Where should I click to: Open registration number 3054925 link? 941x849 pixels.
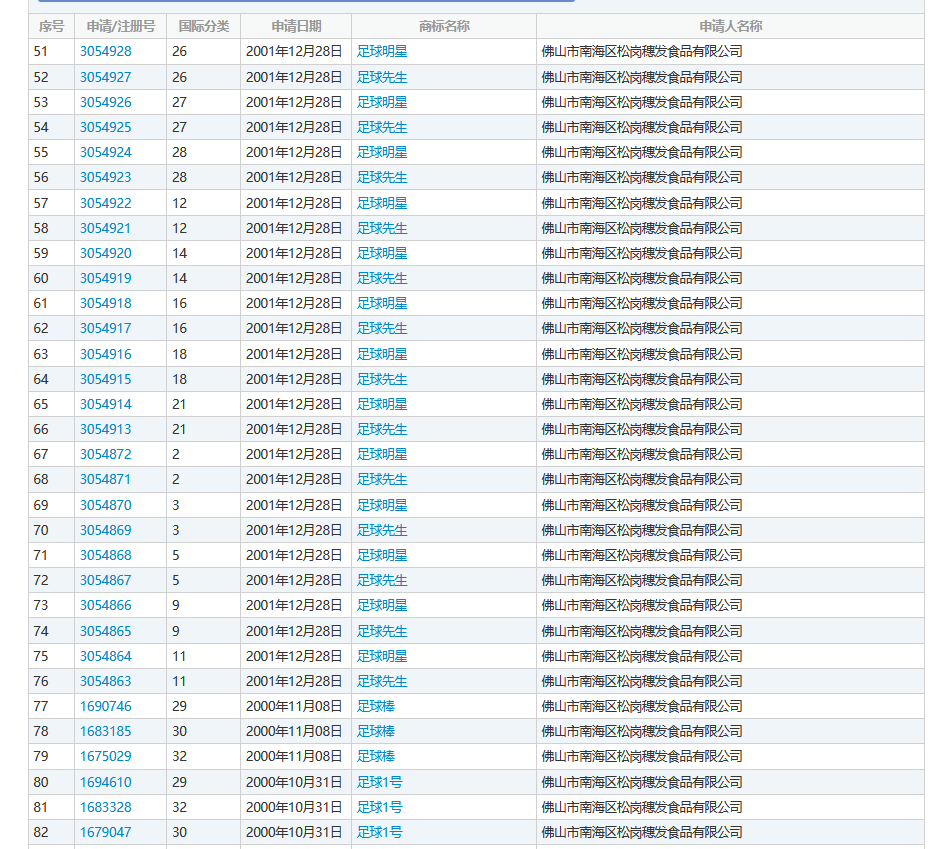pos(105,127)
